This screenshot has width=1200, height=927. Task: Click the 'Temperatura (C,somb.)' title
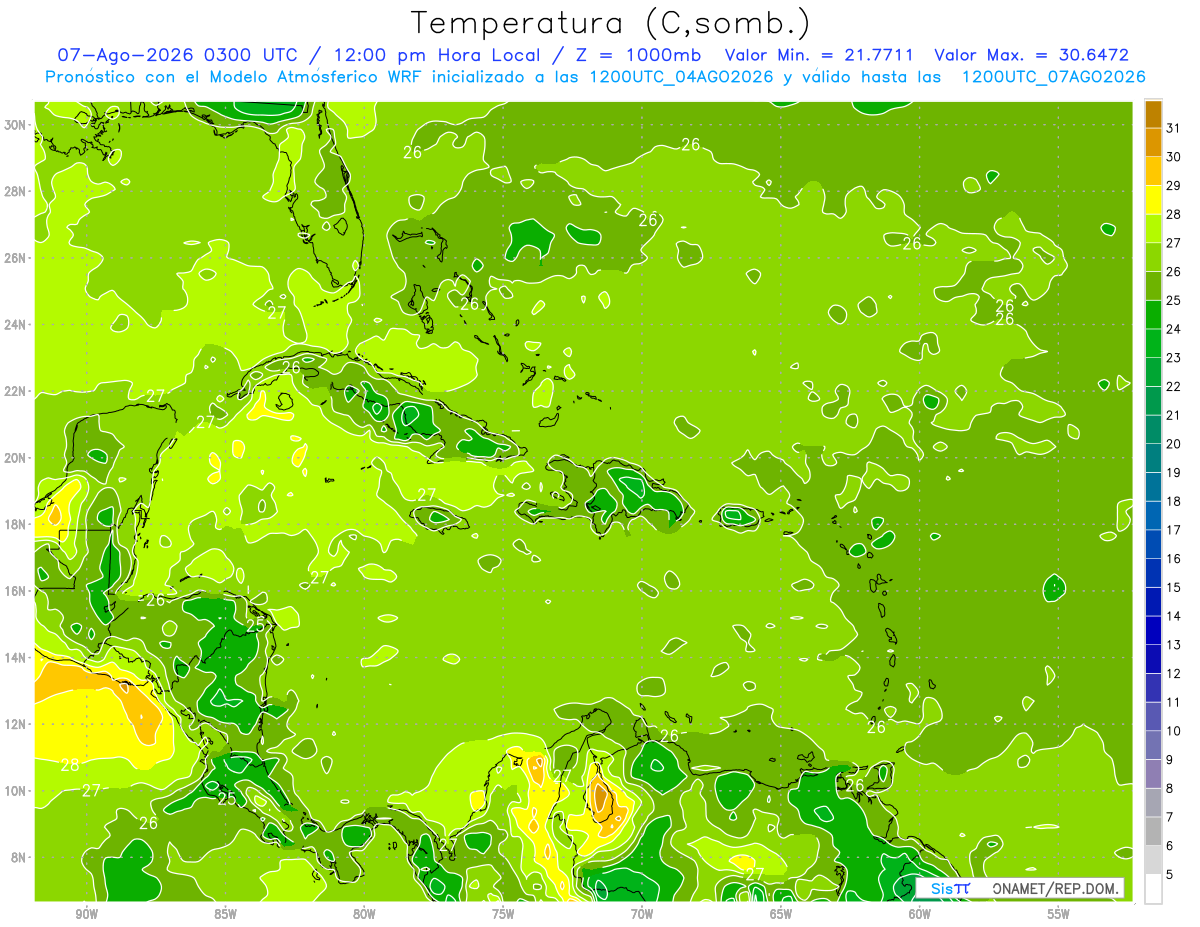coord(612,23)
